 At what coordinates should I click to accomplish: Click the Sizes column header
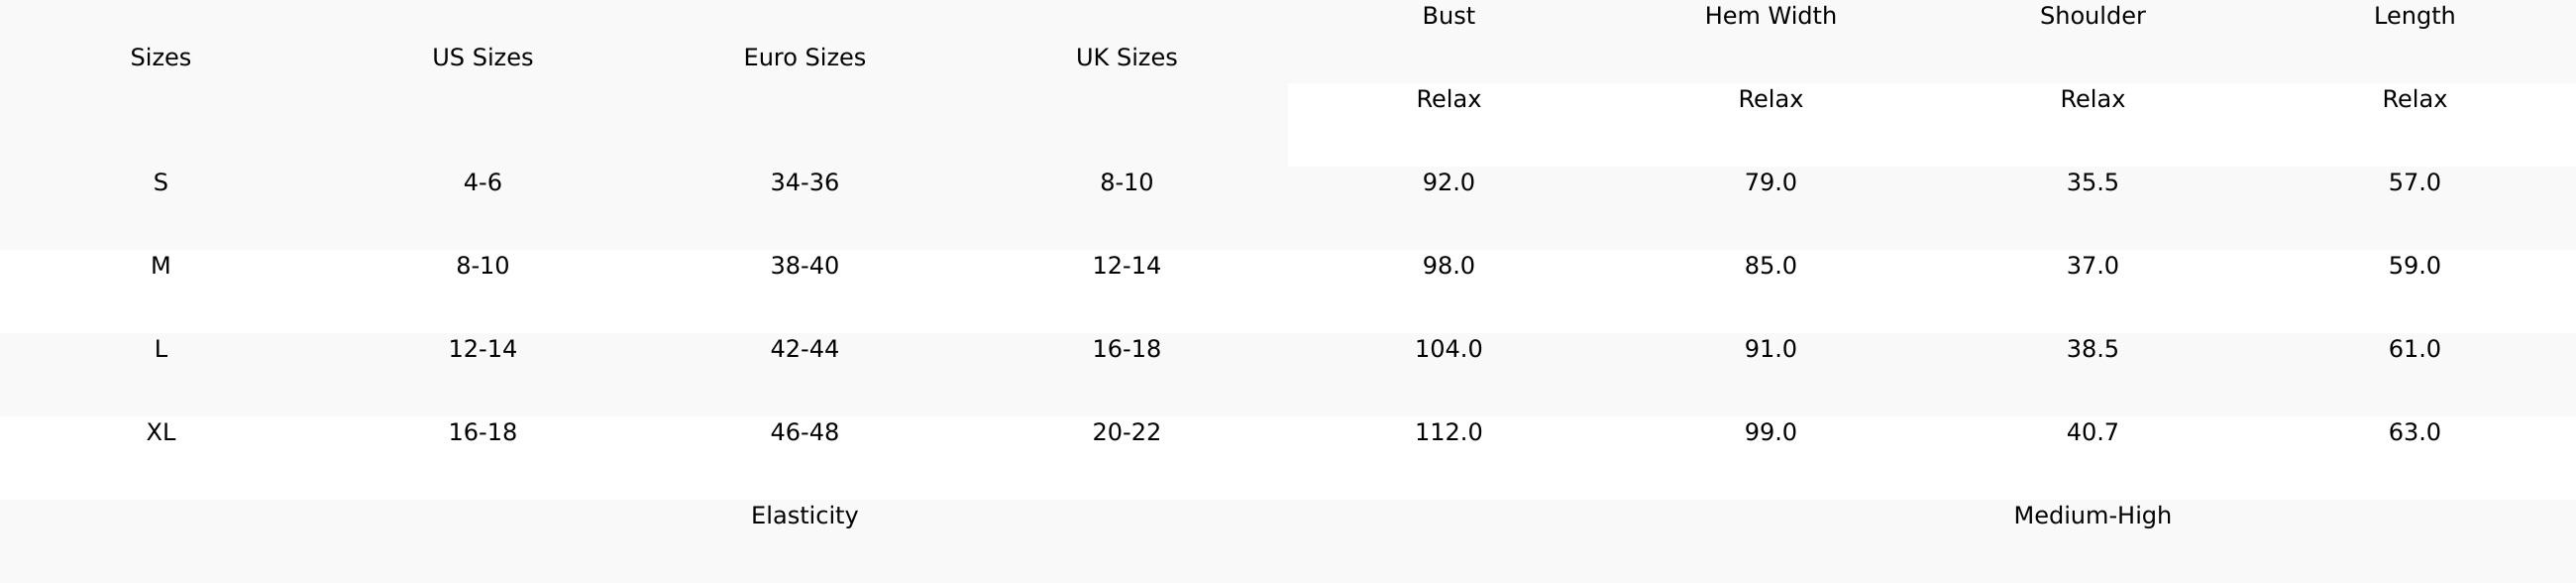[x=160, y=58]
